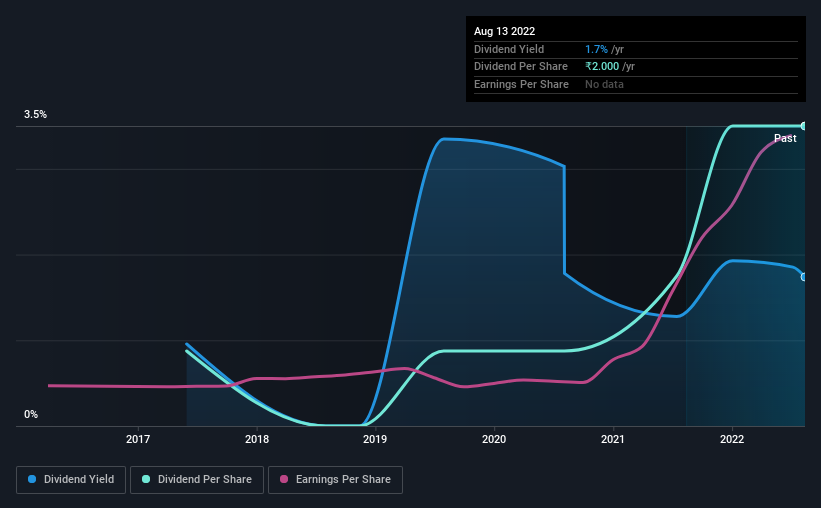Click the 0% y-axis label
Screen dimensions: 821x508
31,414
